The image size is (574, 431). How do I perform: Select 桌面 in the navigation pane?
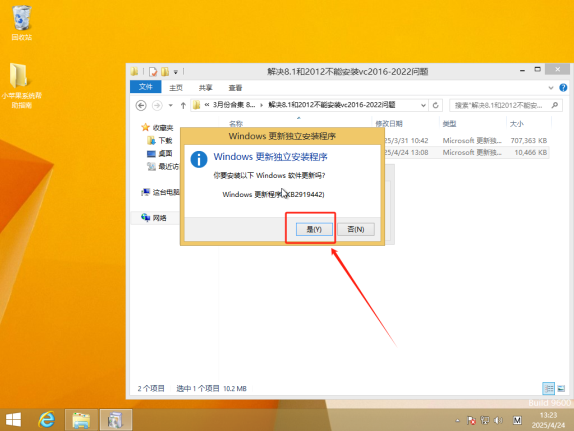click(159, 153)
